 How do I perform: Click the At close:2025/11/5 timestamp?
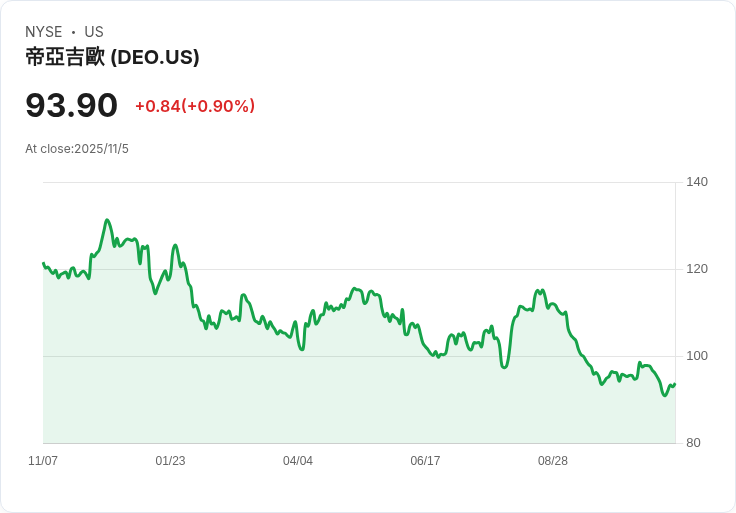coord(77,149)
